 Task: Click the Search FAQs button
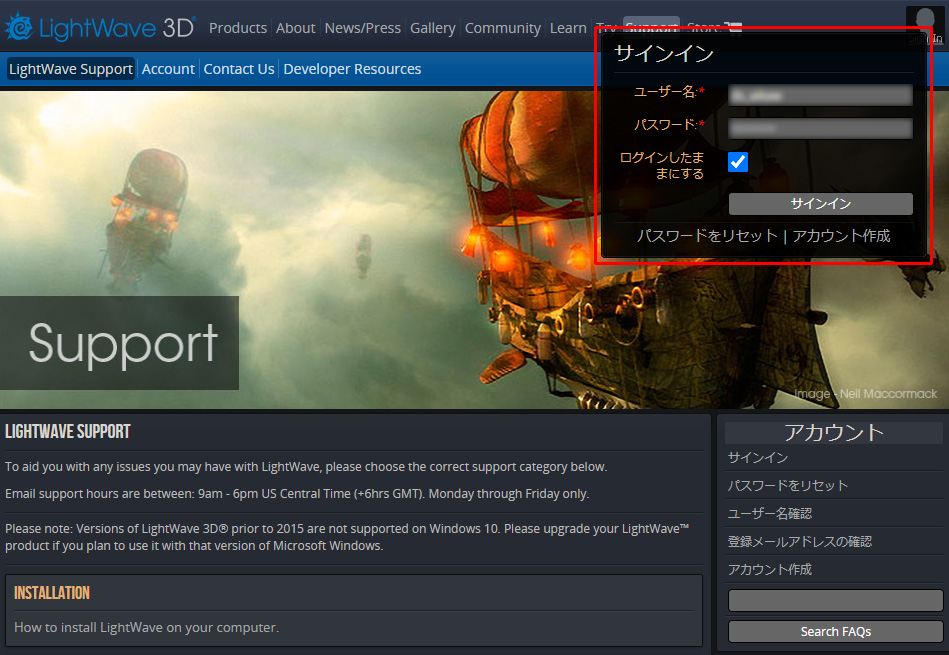pos(835,632)
